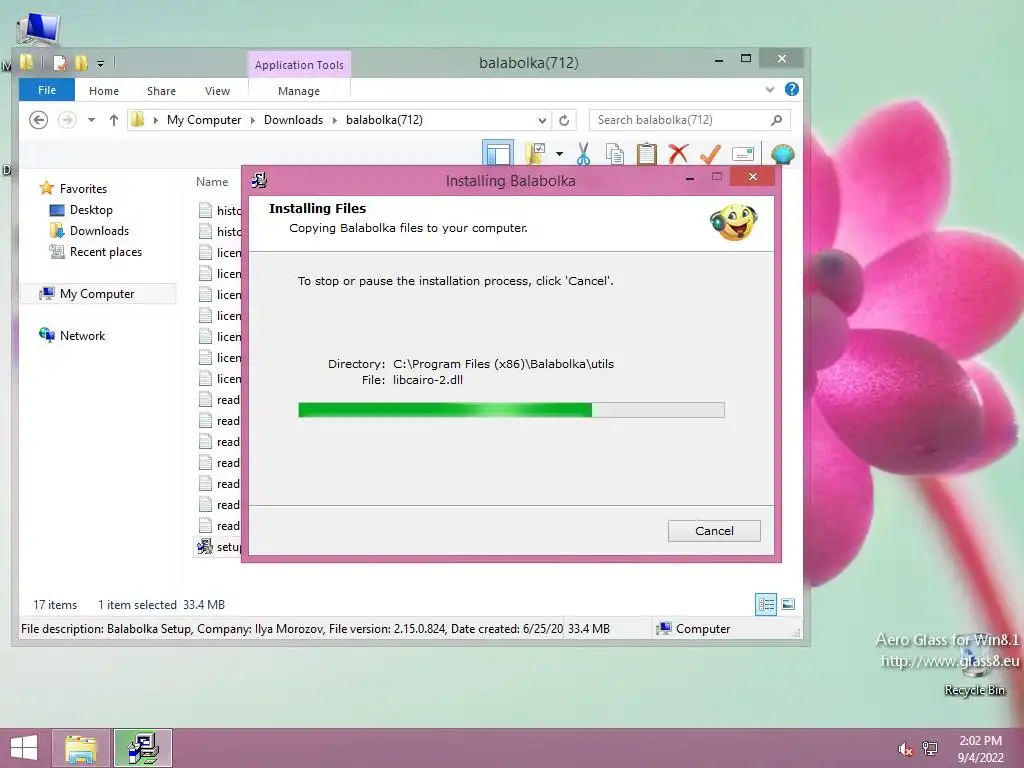This screenshot has height=768, width=1024.
Task: Cancel the Balabolka installation
Action: click(x=714, y=531)
